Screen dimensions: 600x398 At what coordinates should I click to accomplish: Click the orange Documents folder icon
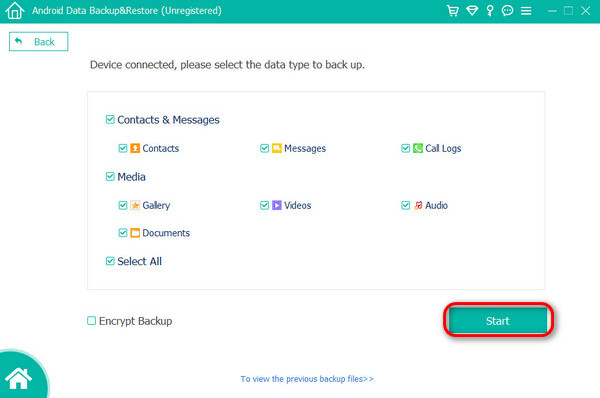point(135,233)
